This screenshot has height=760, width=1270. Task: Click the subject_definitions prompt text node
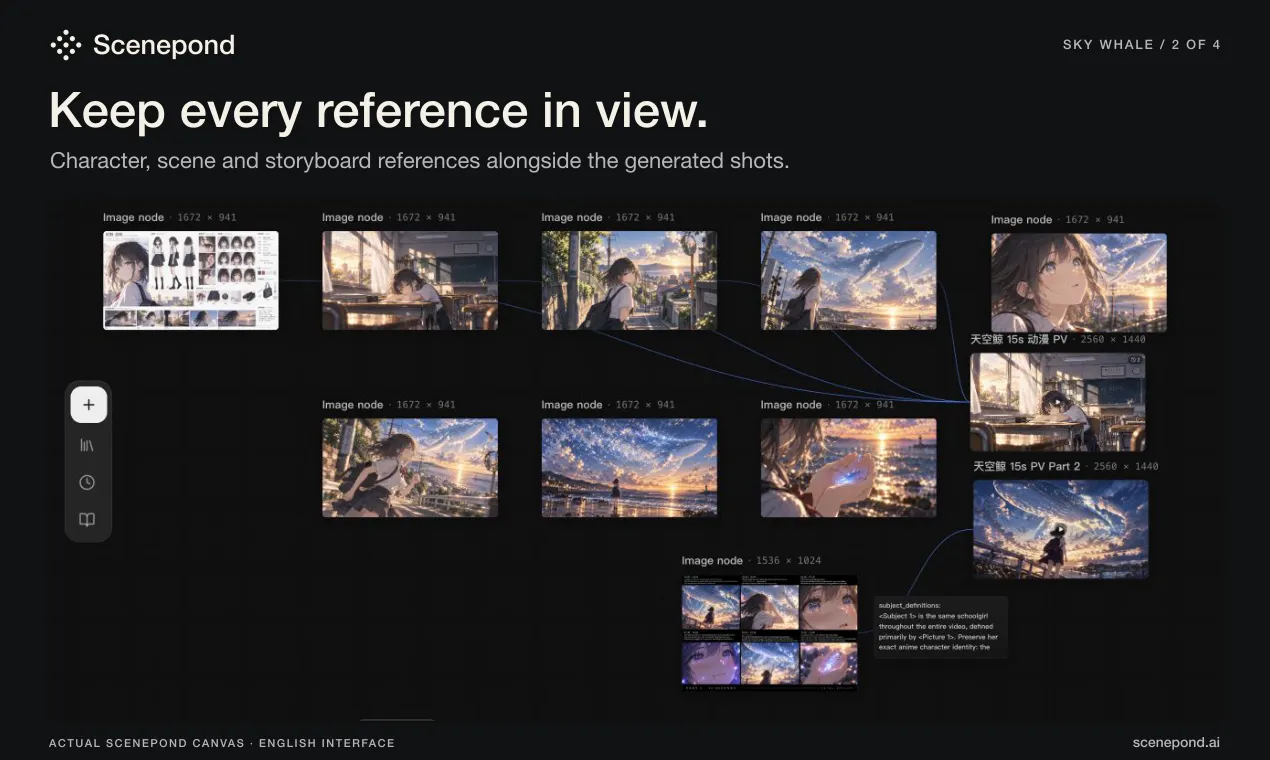940,627
